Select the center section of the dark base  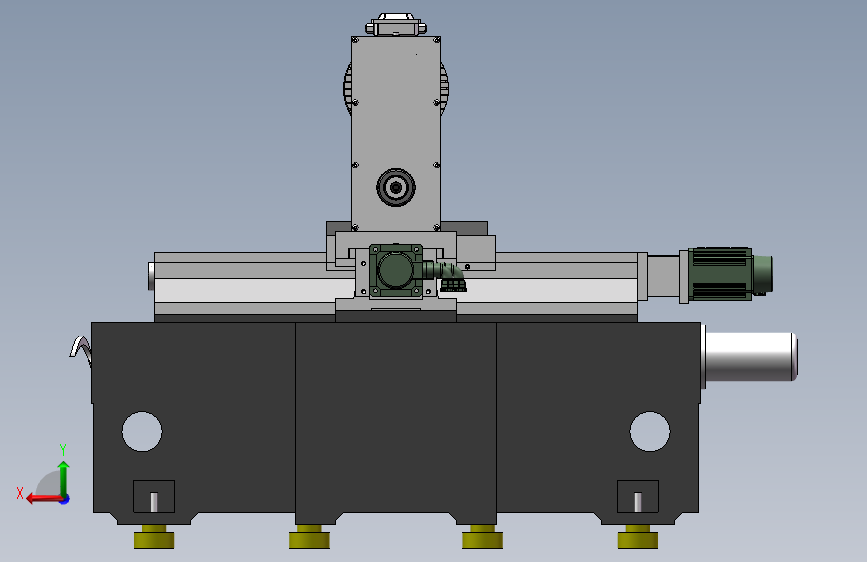click(x=396, y=423)
